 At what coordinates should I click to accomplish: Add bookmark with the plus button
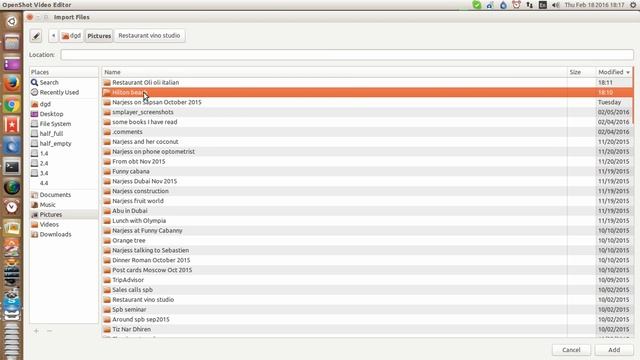[36, 331]
